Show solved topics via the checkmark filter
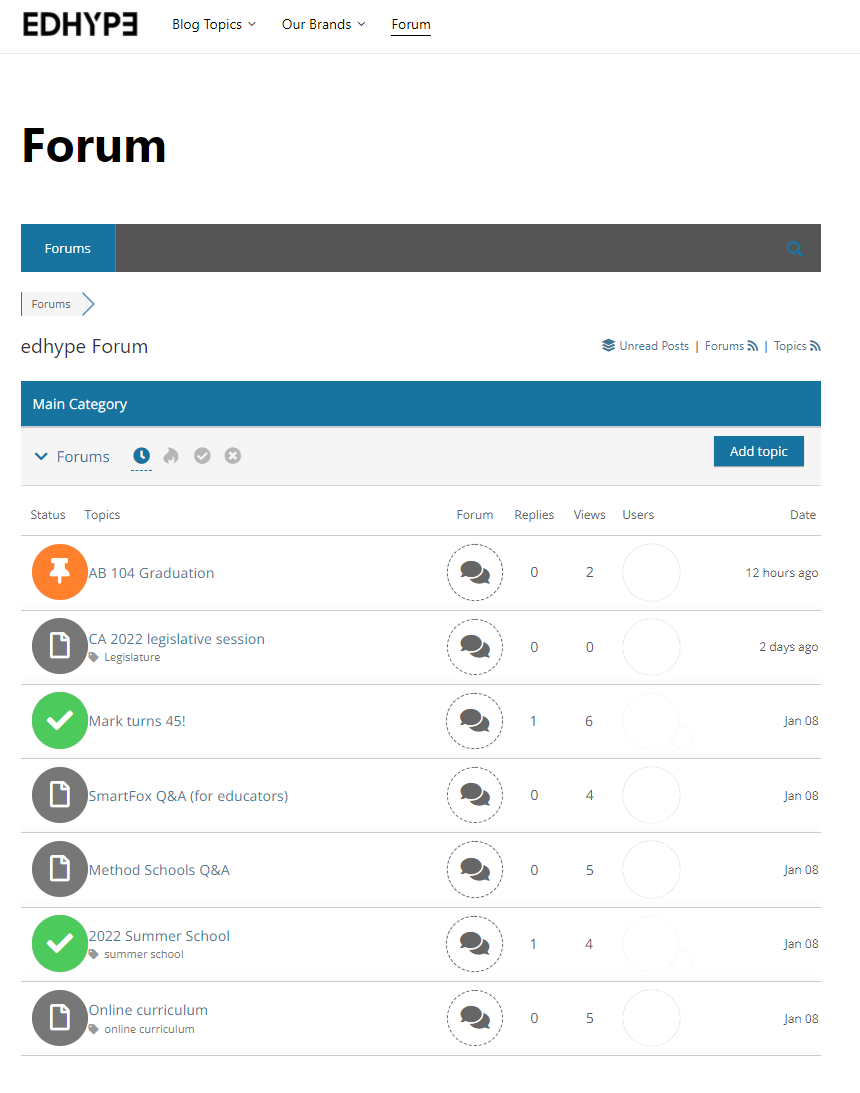 coord(202,455)
